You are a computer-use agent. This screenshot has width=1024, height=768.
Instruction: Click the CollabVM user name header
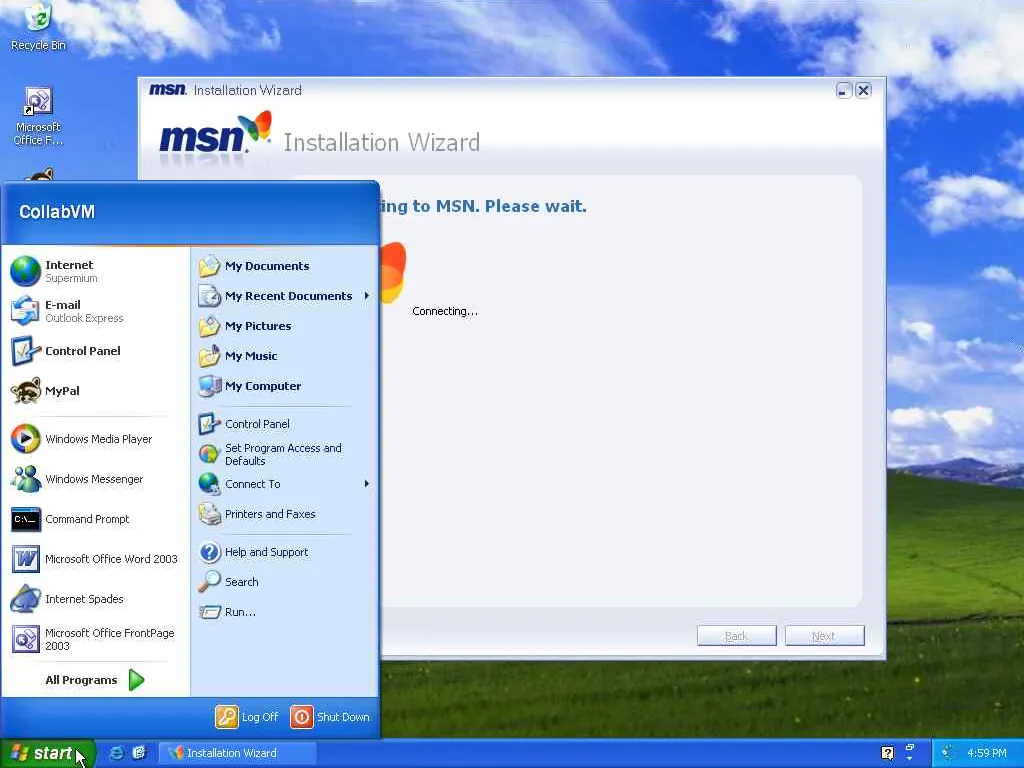click(57, 212)
